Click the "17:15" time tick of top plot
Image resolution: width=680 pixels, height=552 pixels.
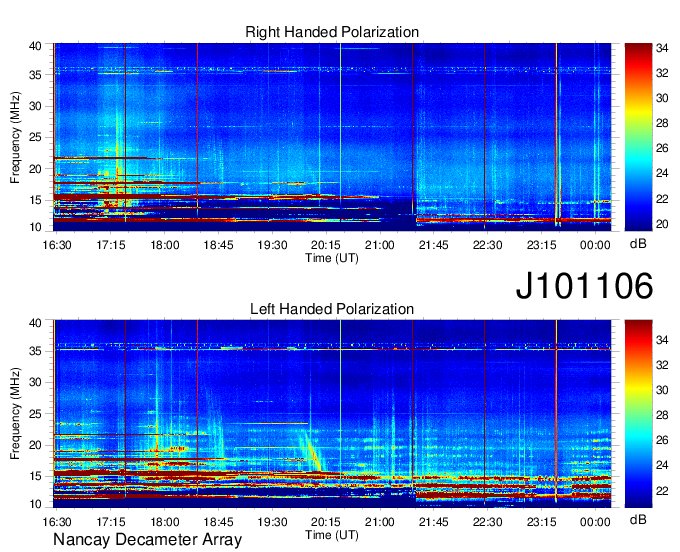(x=111, y=245)
